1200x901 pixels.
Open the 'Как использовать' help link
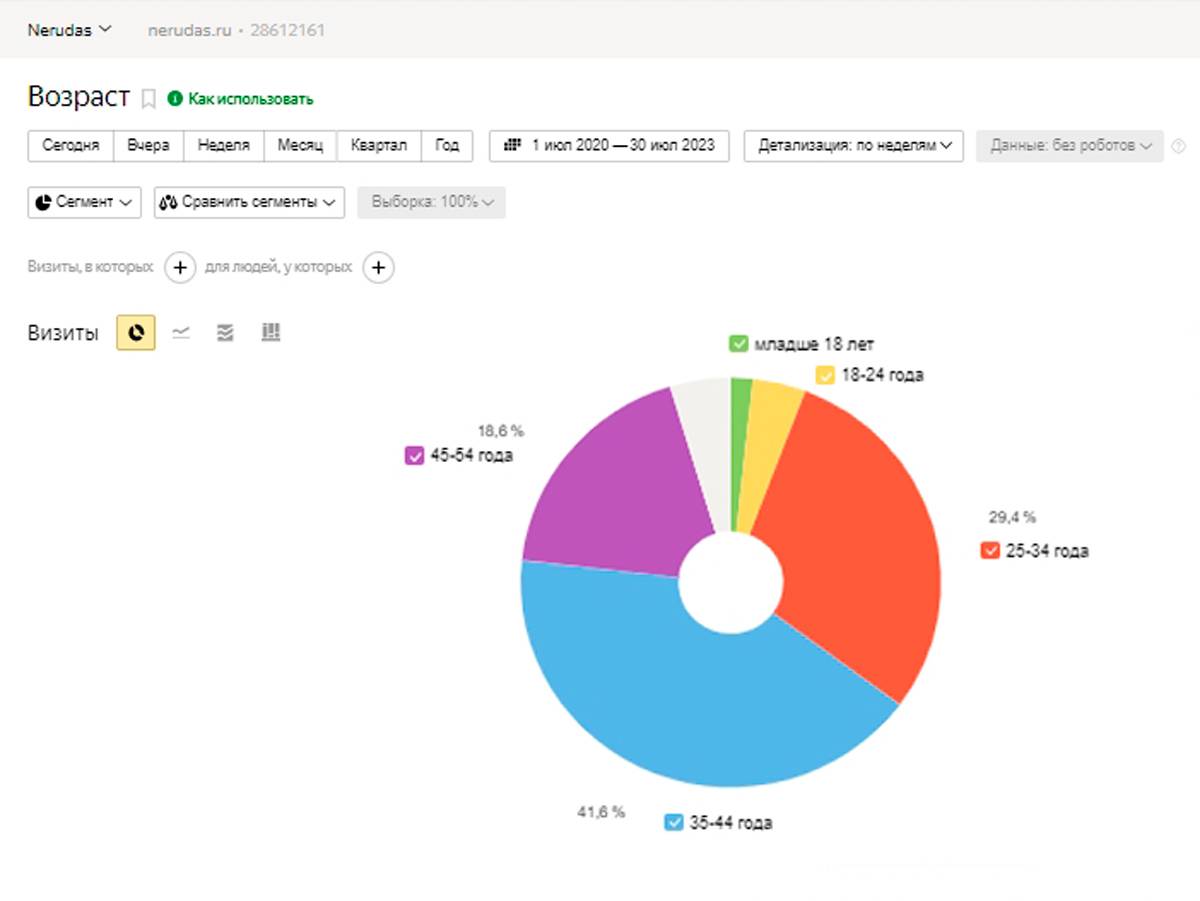tap(250, 99)
